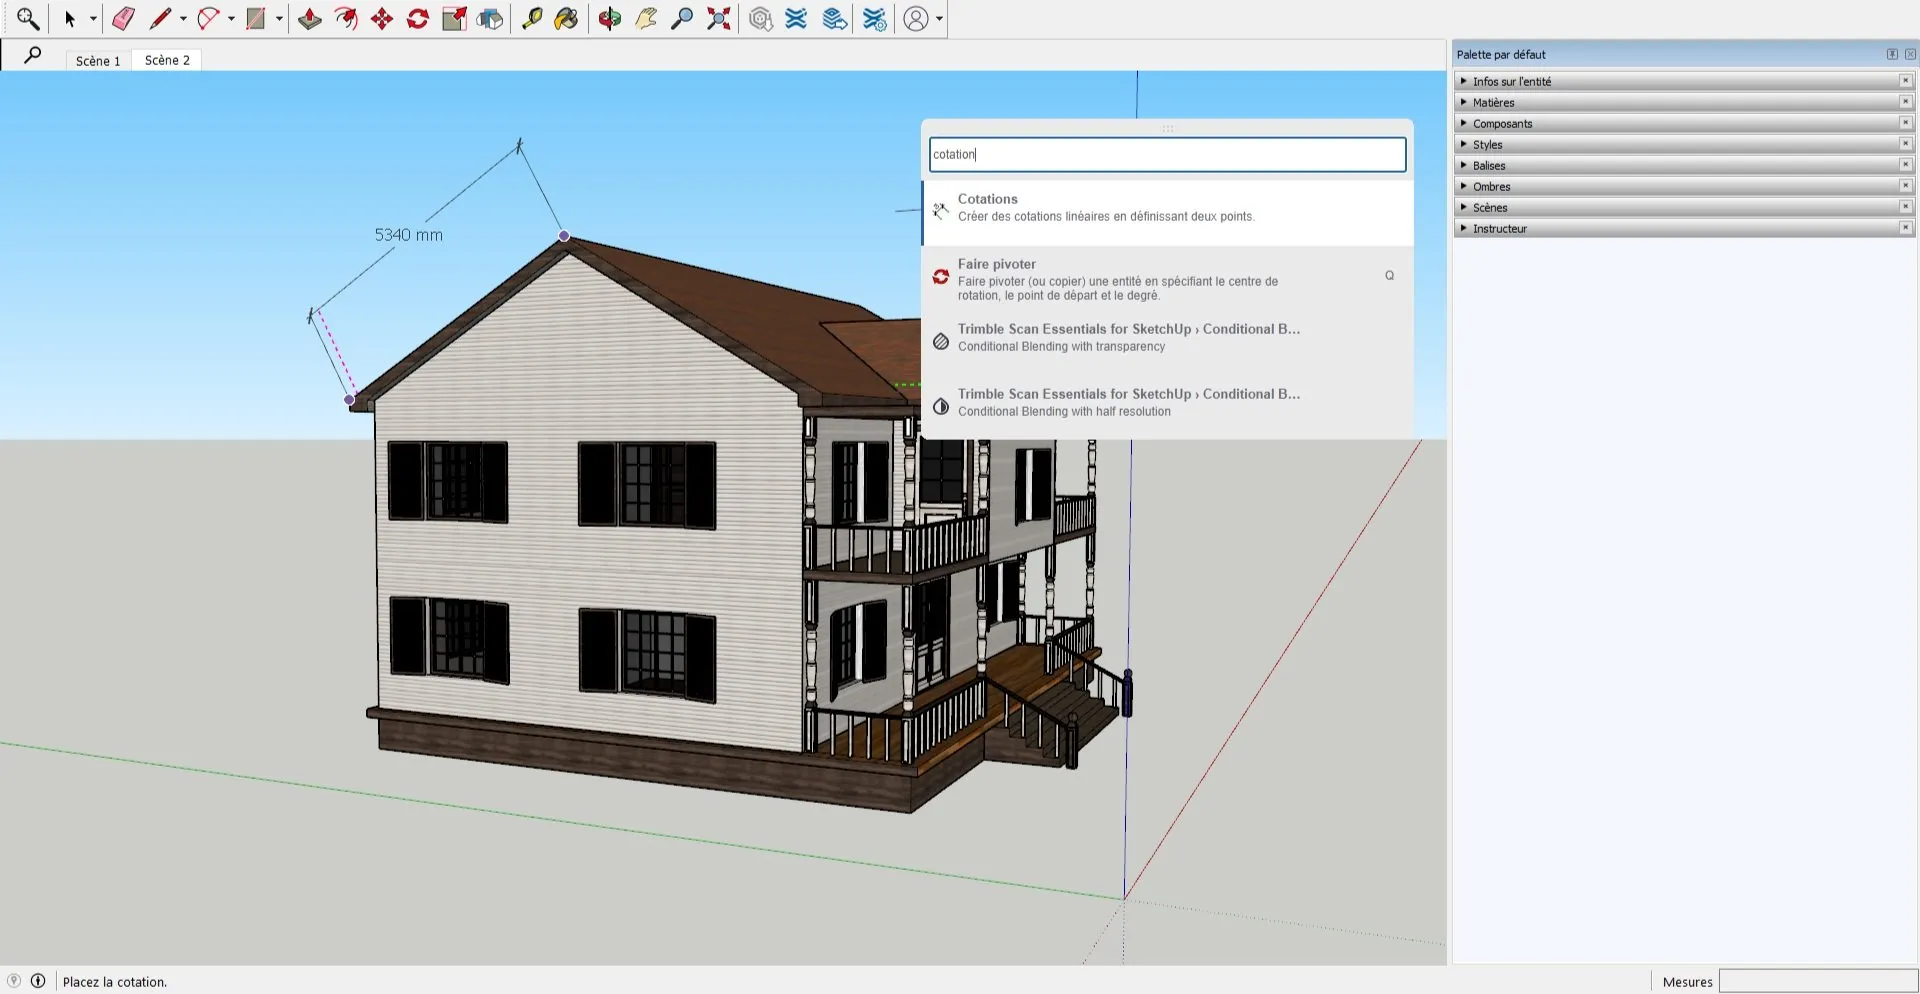
Task: Select the Tape Measure tool
Action: [532, 18]
